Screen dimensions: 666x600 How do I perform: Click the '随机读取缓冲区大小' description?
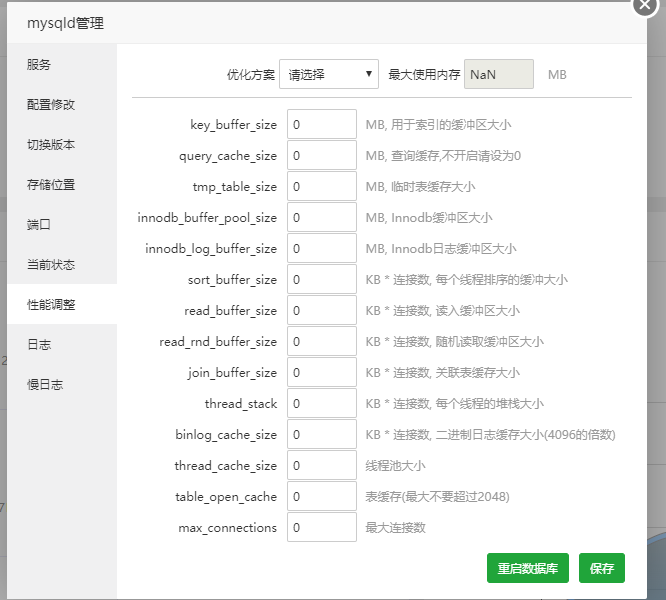(490, 341)
